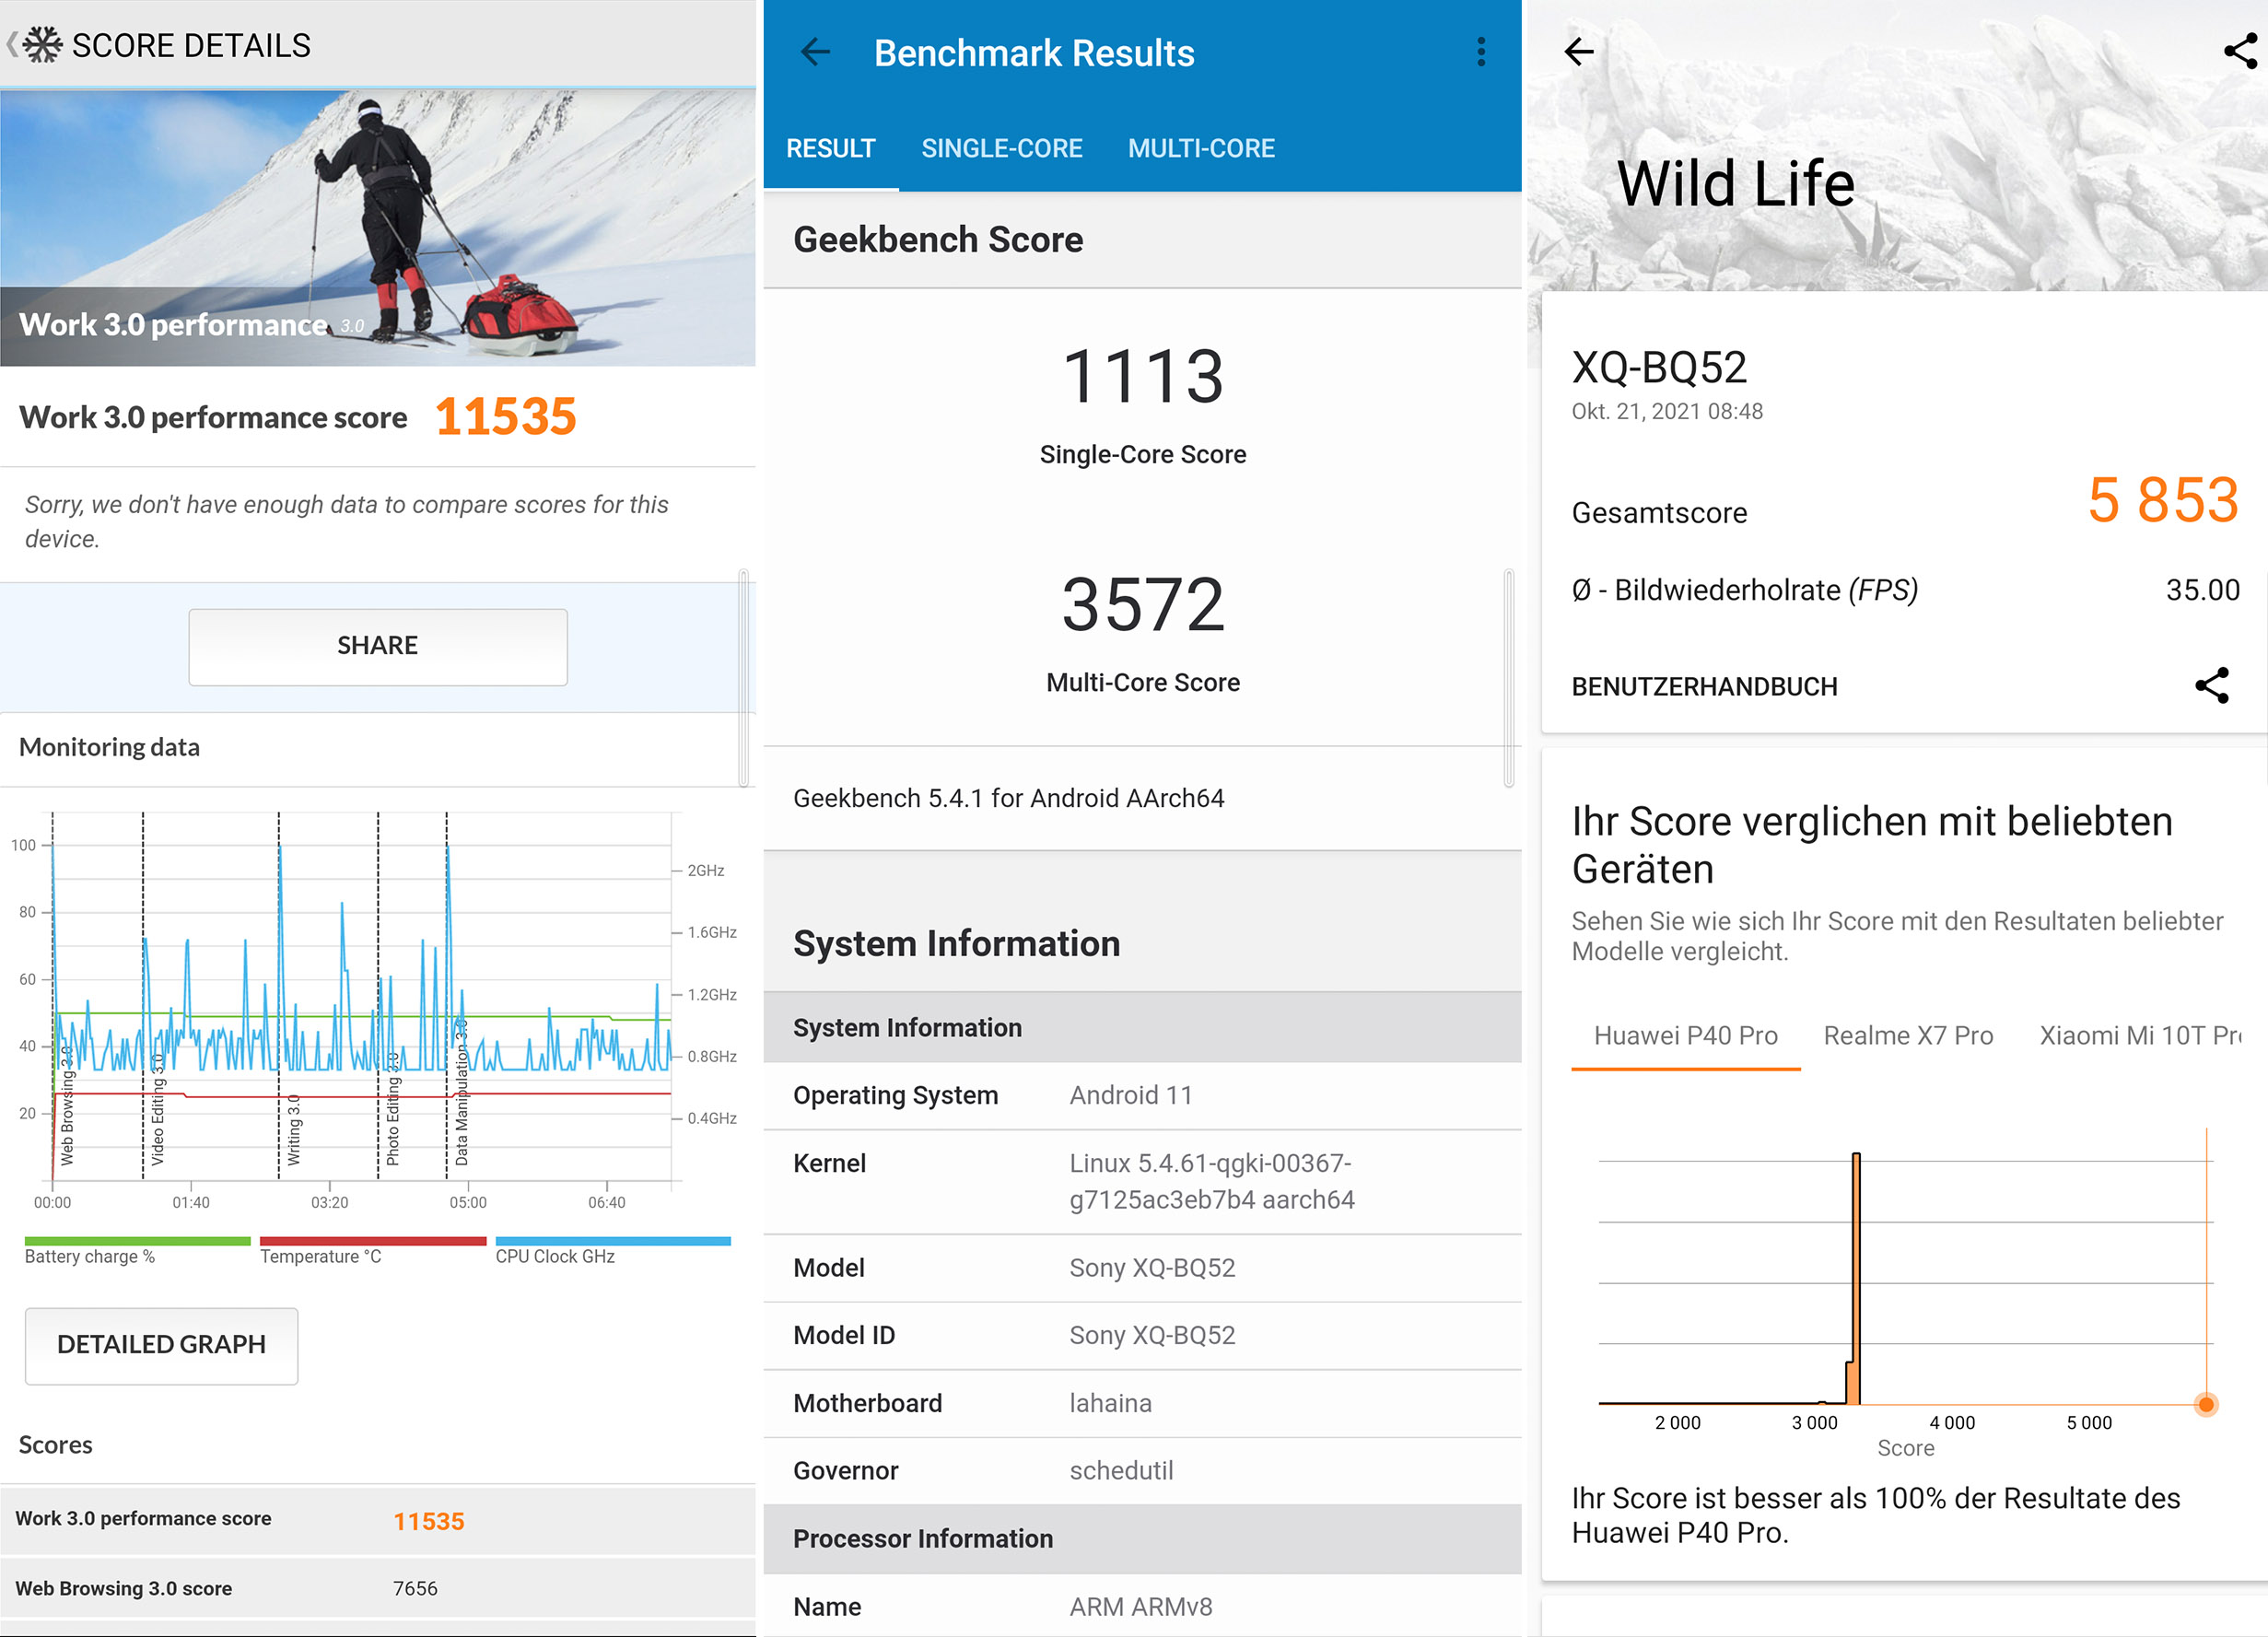This screenshot has width=2268, height=1637.
Task: Click Battery charge % legend entry
Action: (137, 1250)
